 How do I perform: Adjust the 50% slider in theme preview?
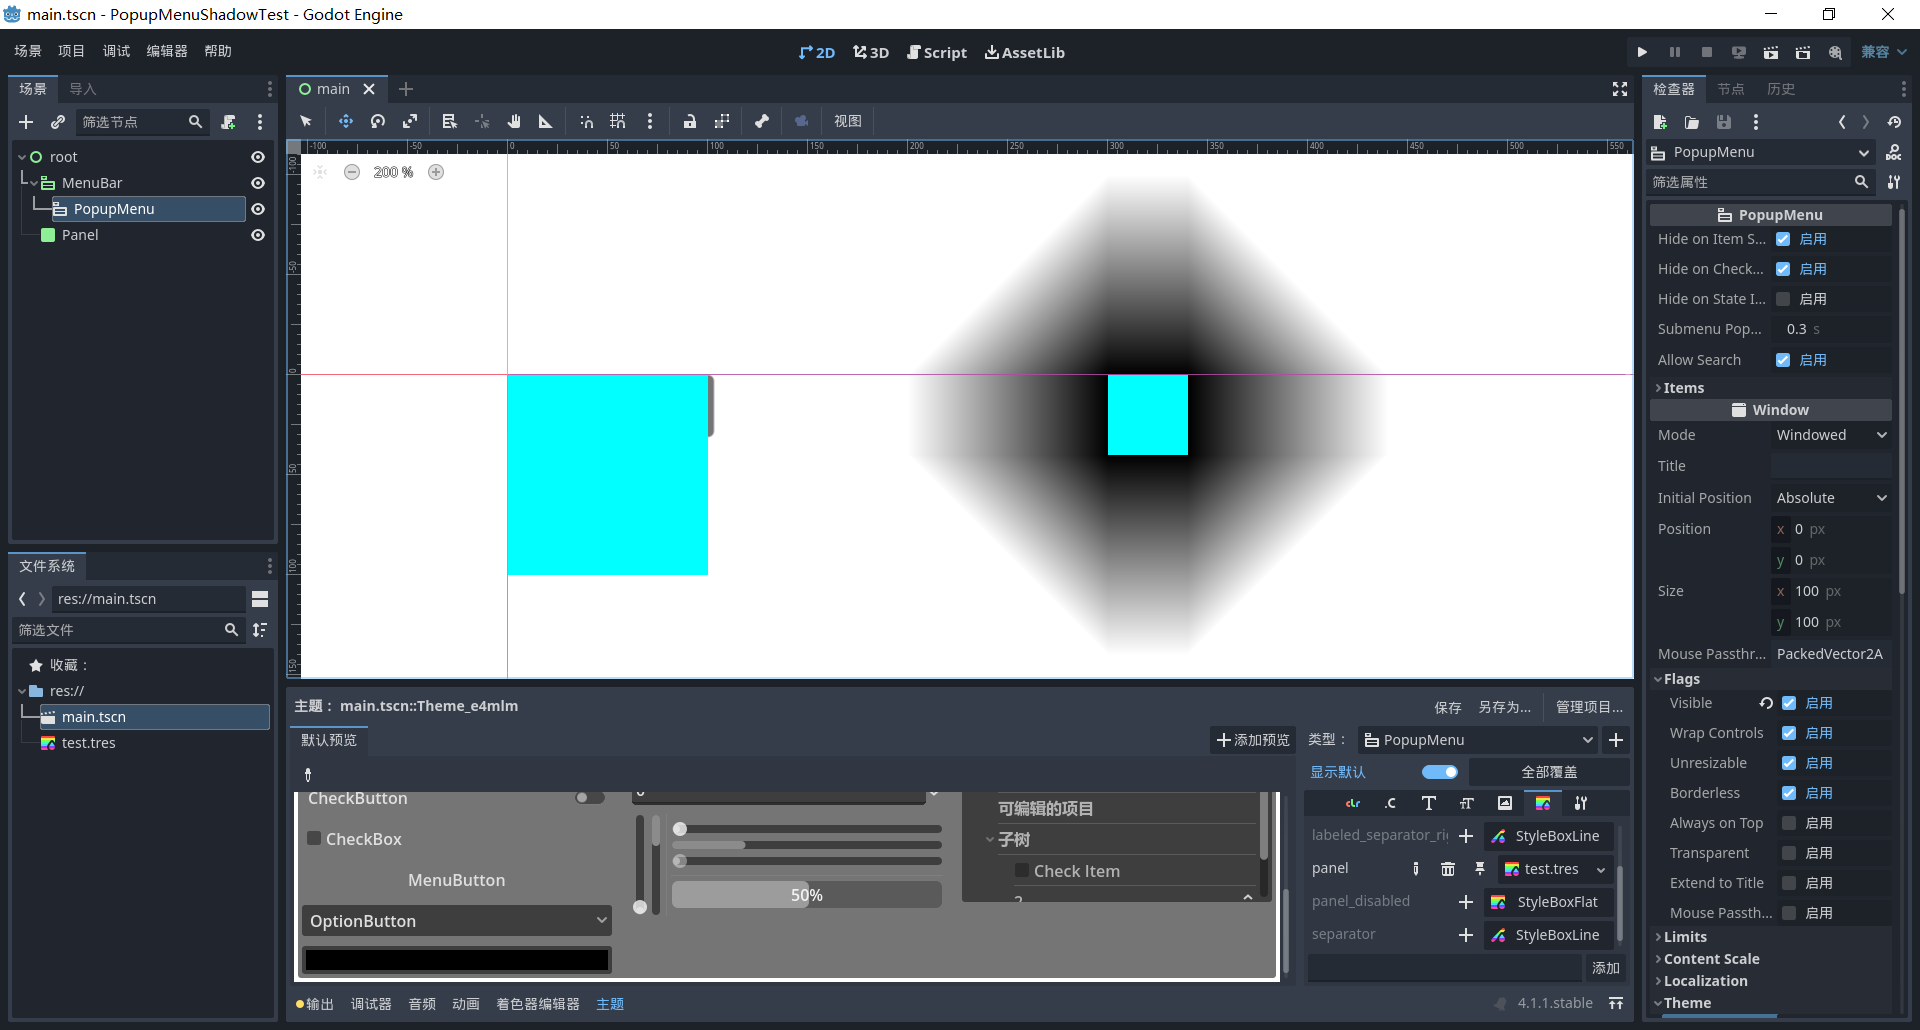(x=807, y=894)
